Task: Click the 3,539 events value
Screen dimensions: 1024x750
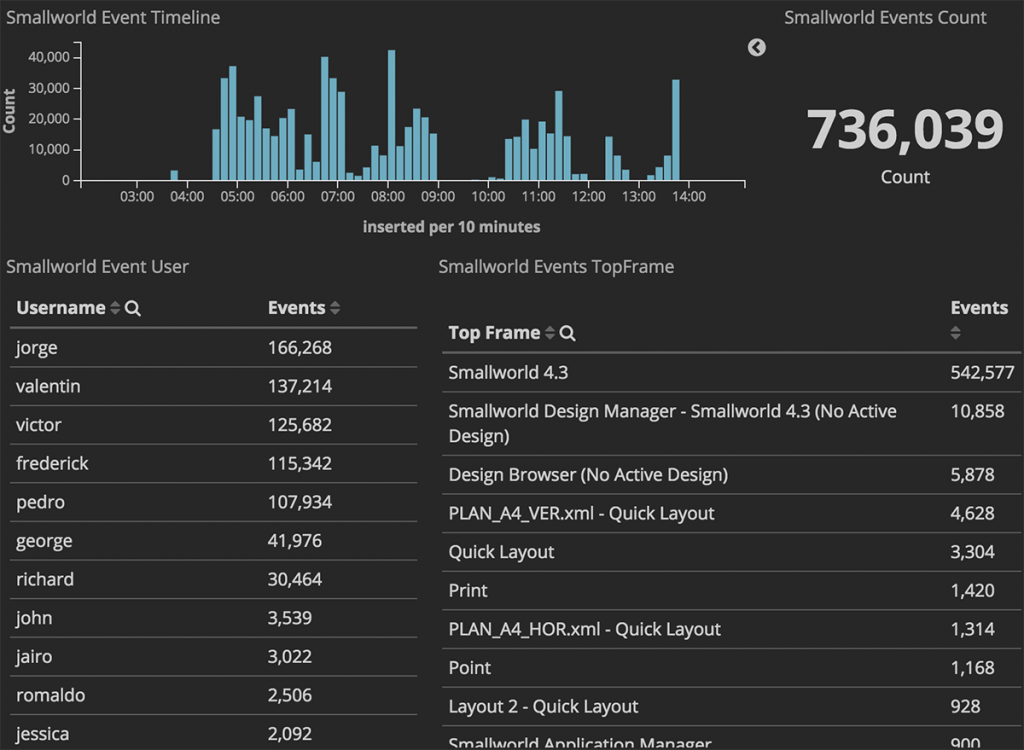Action: [289, 618]
